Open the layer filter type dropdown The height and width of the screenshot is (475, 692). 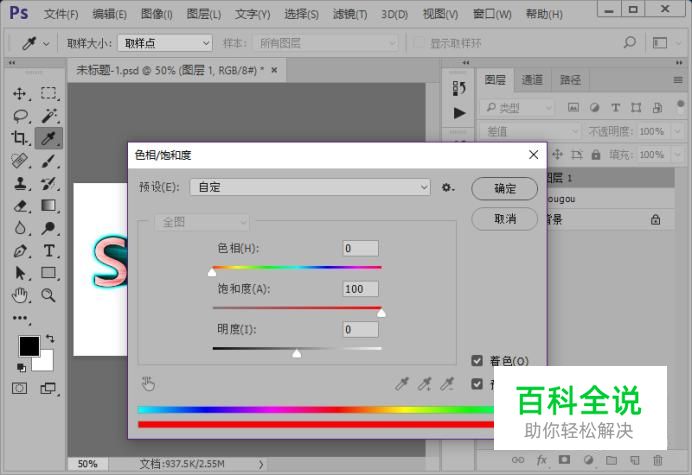point(517,107)
